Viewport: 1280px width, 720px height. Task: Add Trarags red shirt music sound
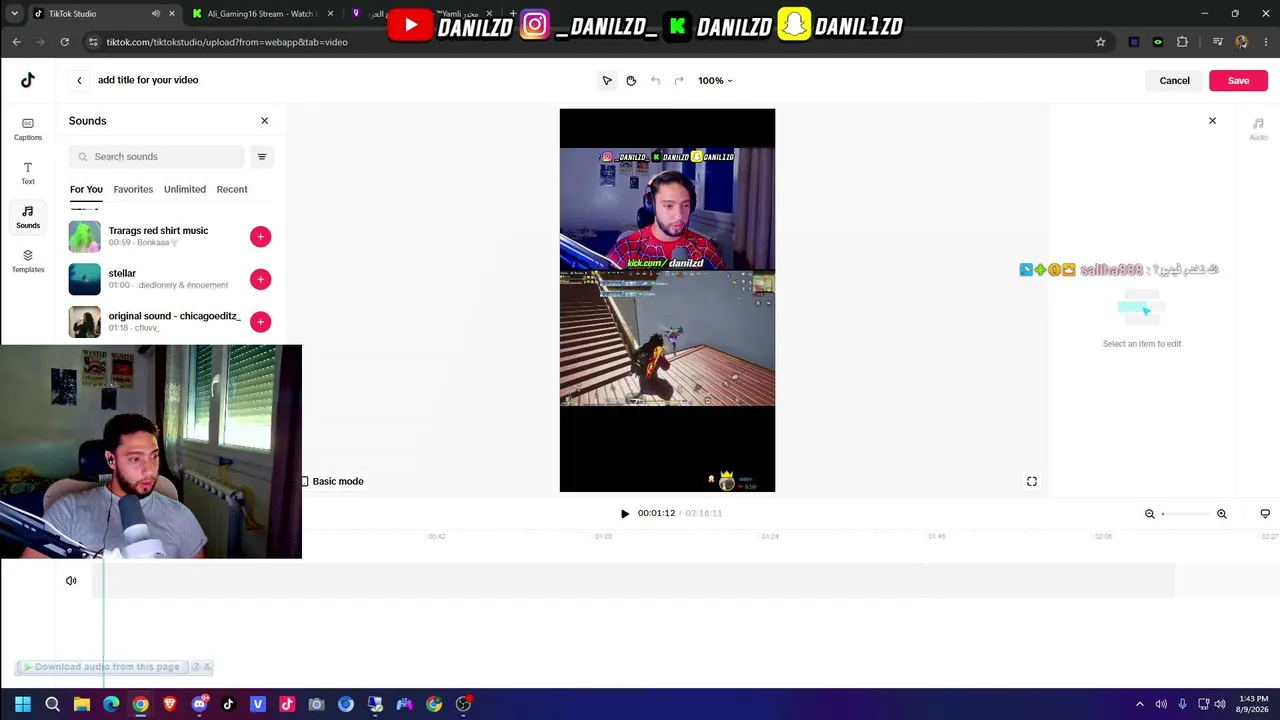pyautogui.click(x=260, y=236)
